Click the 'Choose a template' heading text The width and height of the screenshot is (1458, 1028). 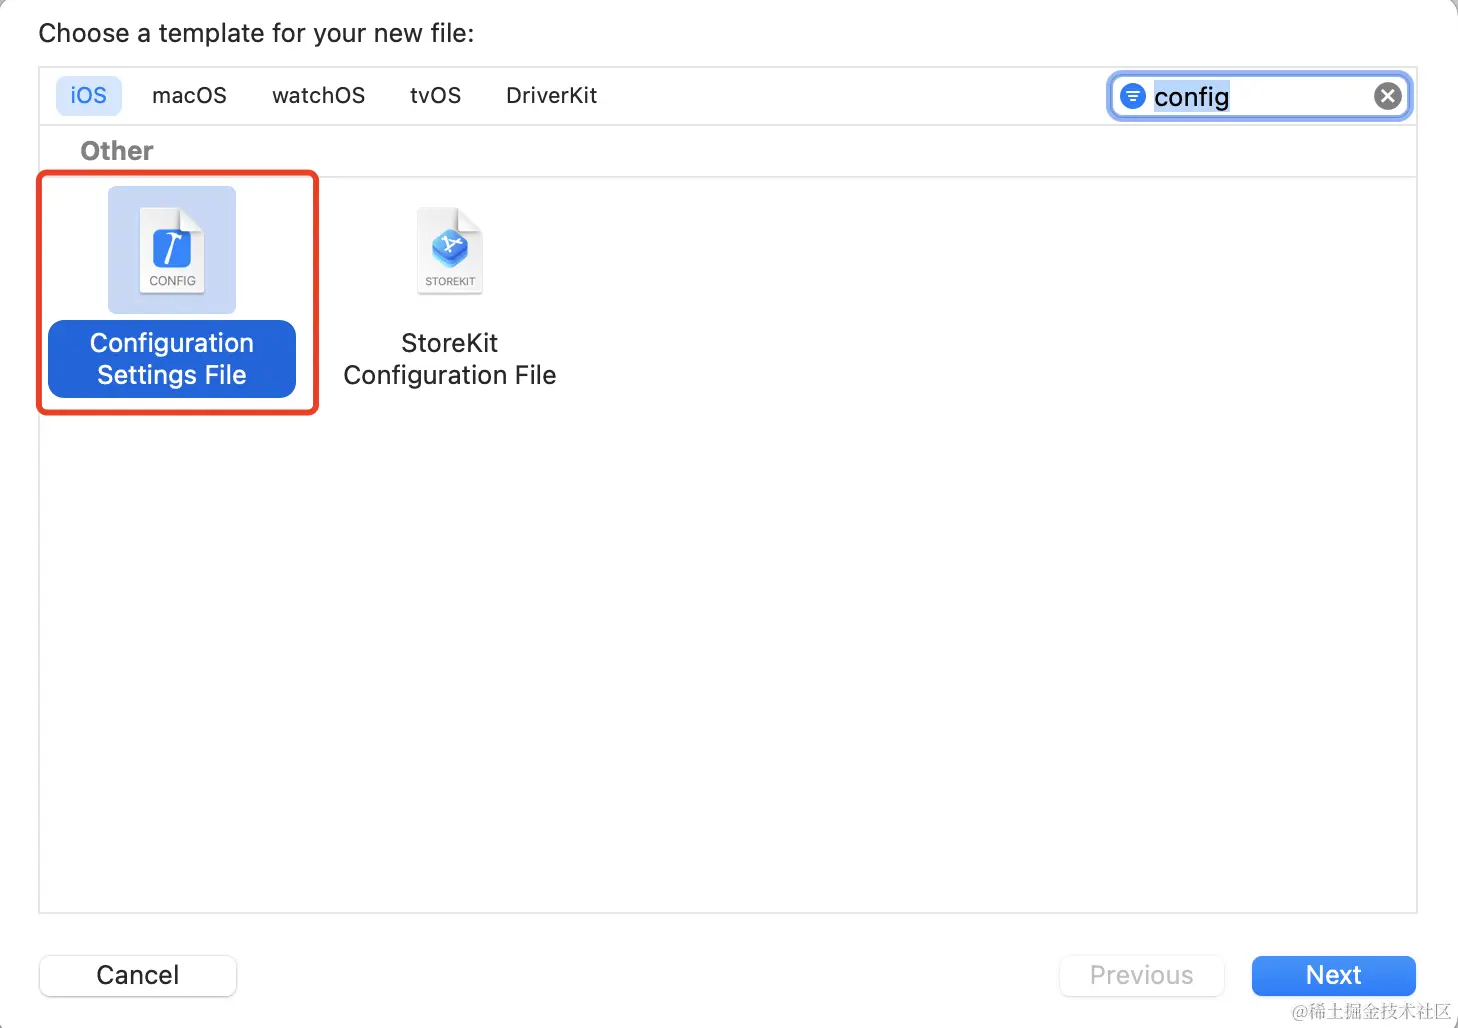coord(256,34)
